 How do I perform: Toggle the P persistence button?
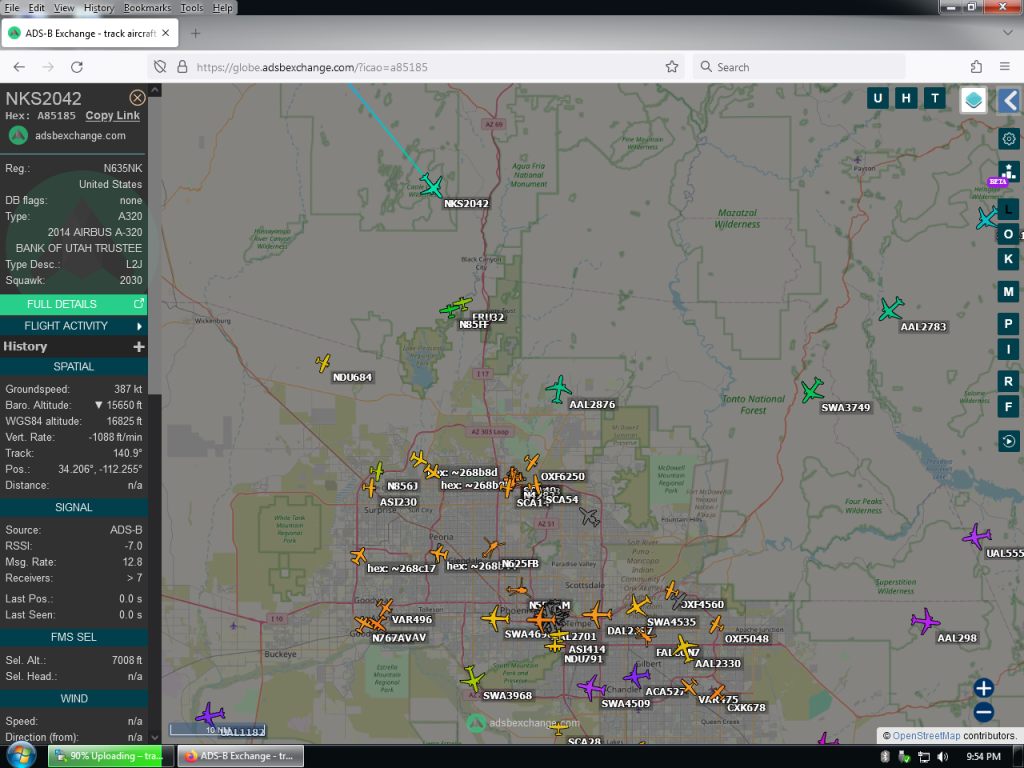(x=1008, y=324)
